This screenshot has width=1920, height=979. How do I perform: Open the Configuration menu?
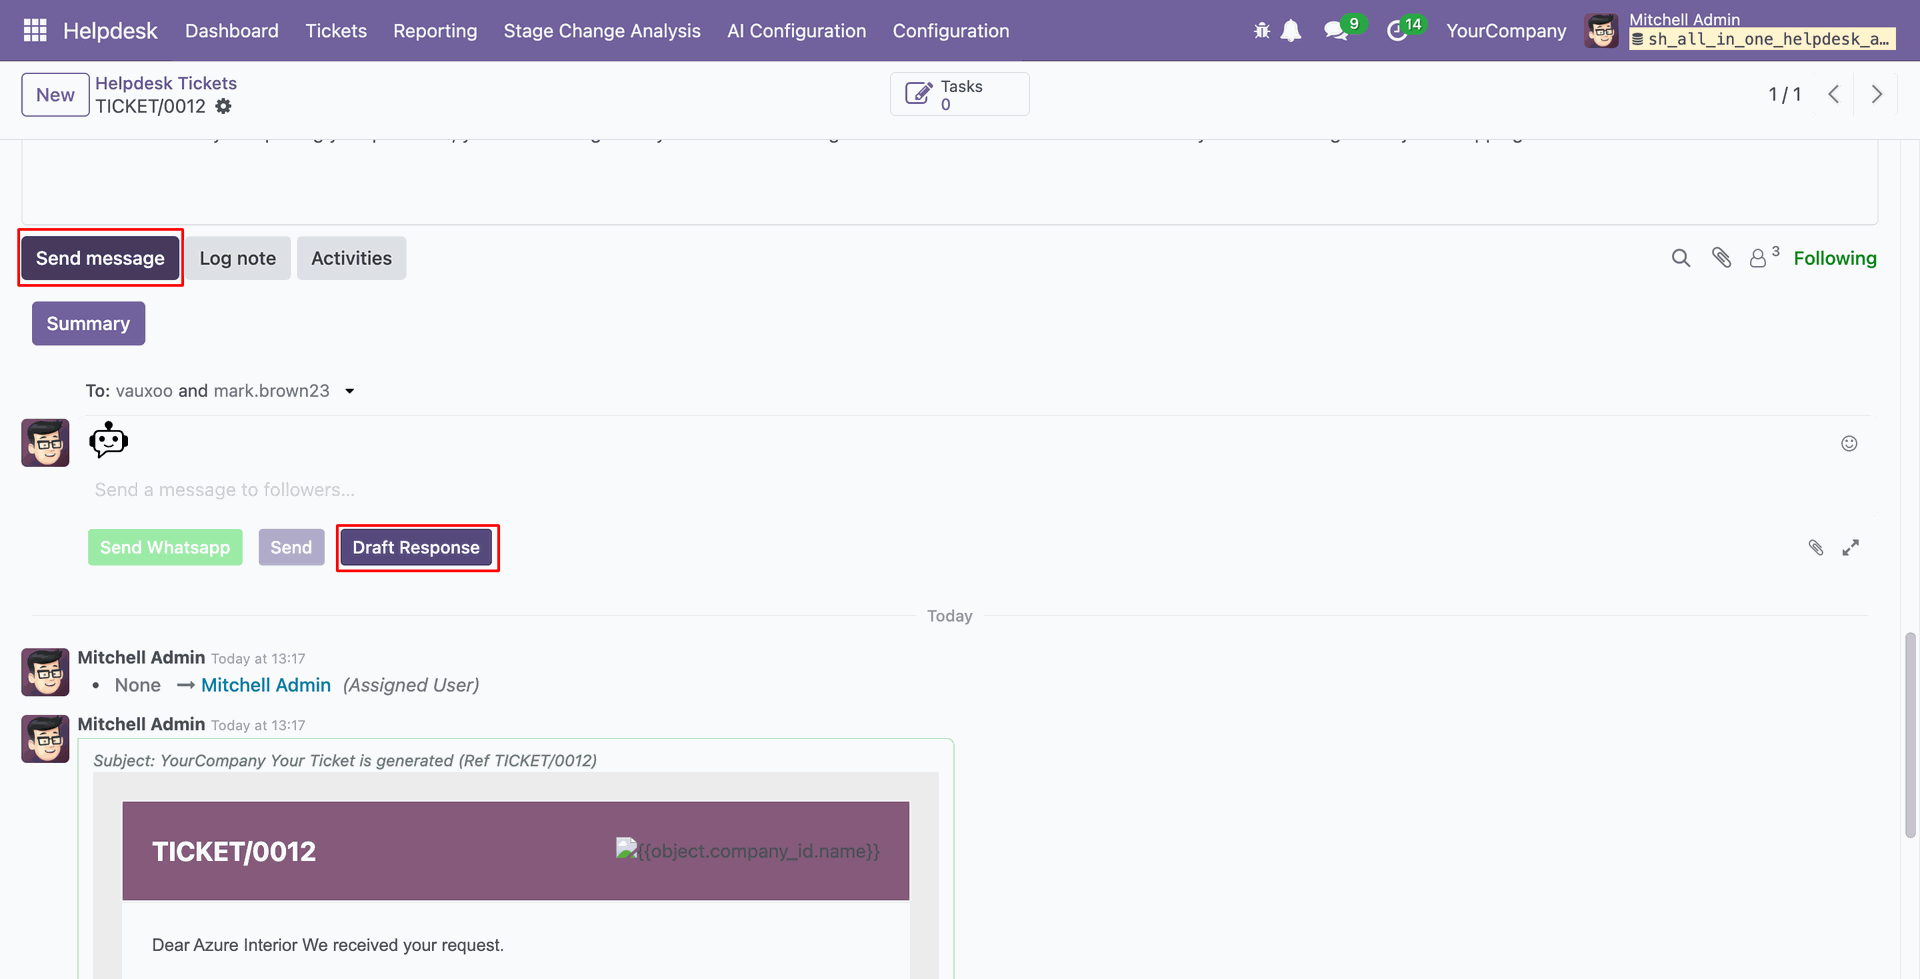tap(951, 31)
